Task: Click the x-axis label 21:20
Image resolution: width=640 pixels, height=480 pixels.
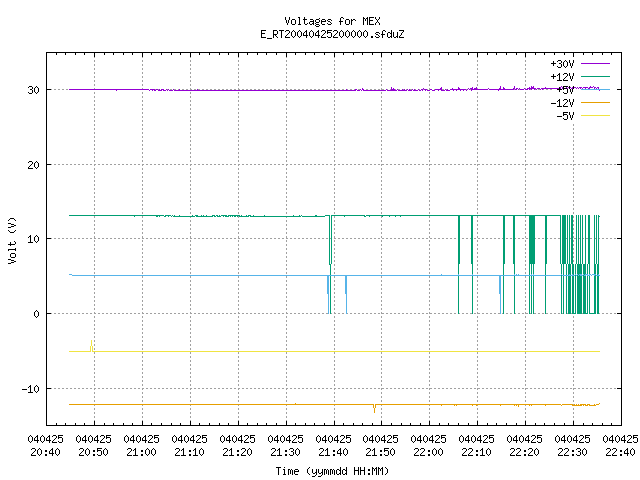Action: [x=237, y=452]
